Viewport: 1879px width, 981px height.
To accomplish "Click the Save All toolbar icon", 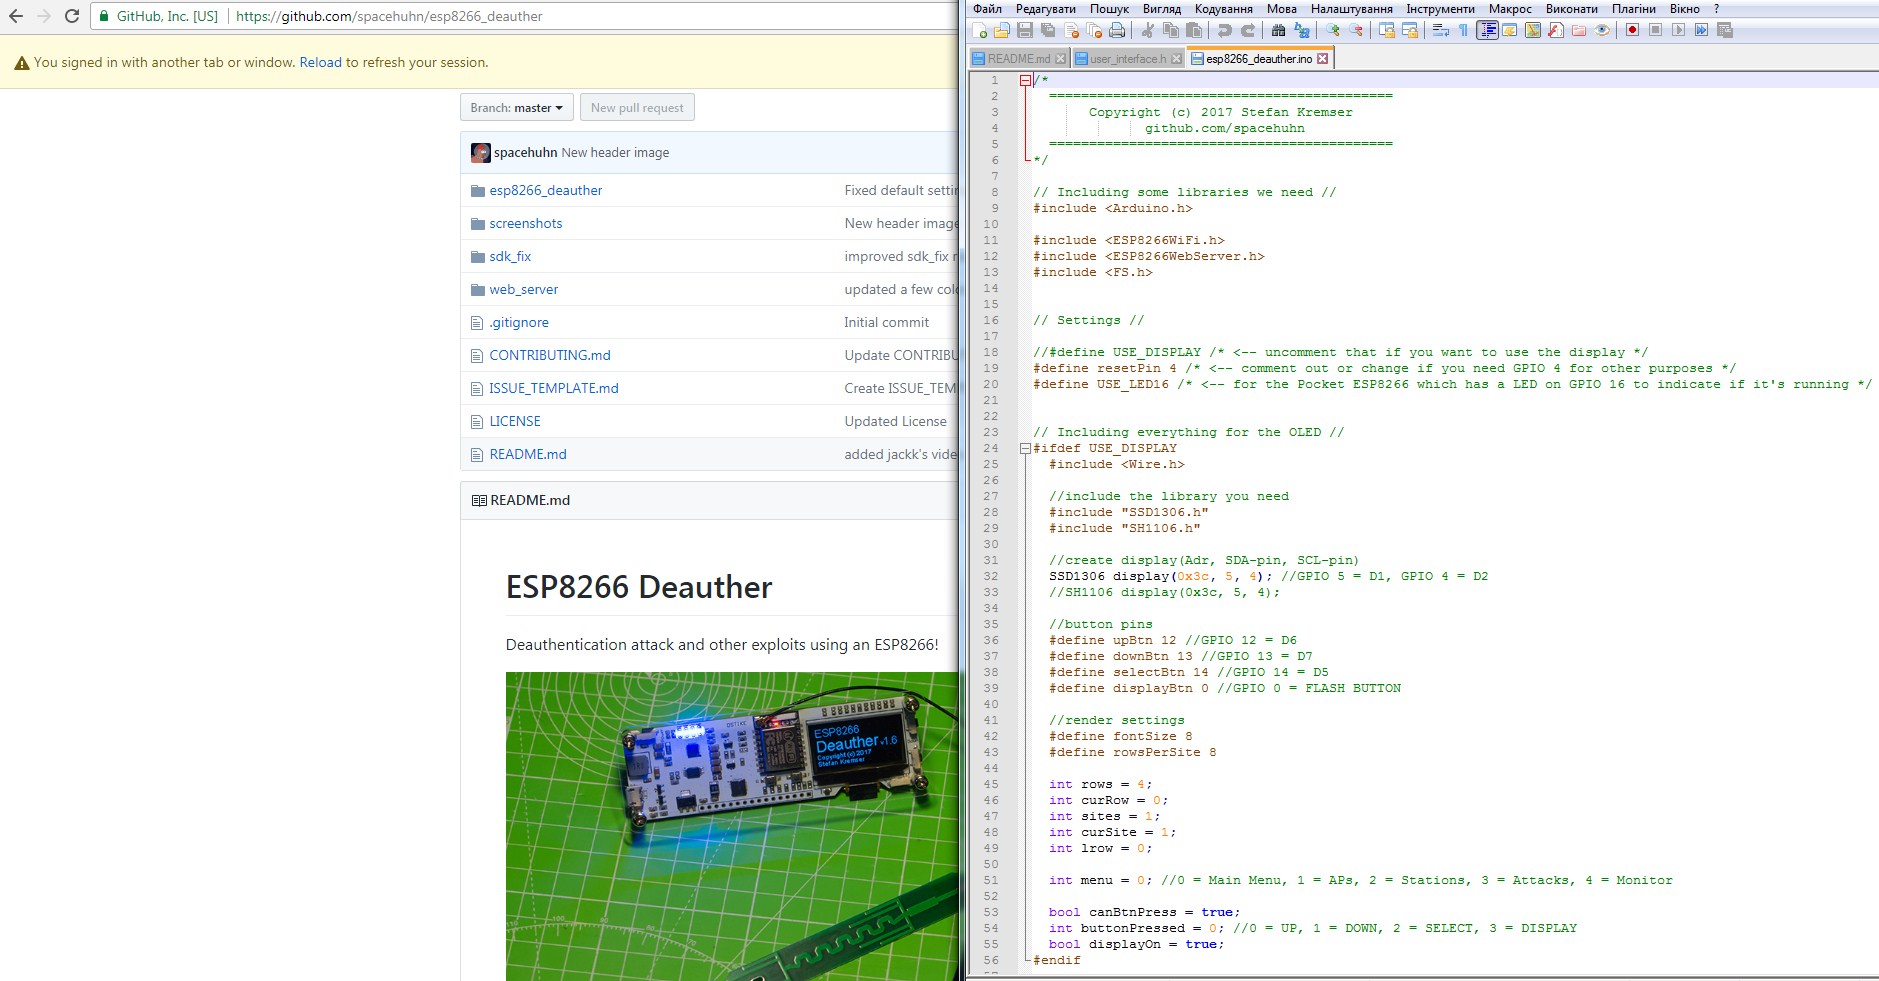I will pyautogui.click(x=1048, y=30).
